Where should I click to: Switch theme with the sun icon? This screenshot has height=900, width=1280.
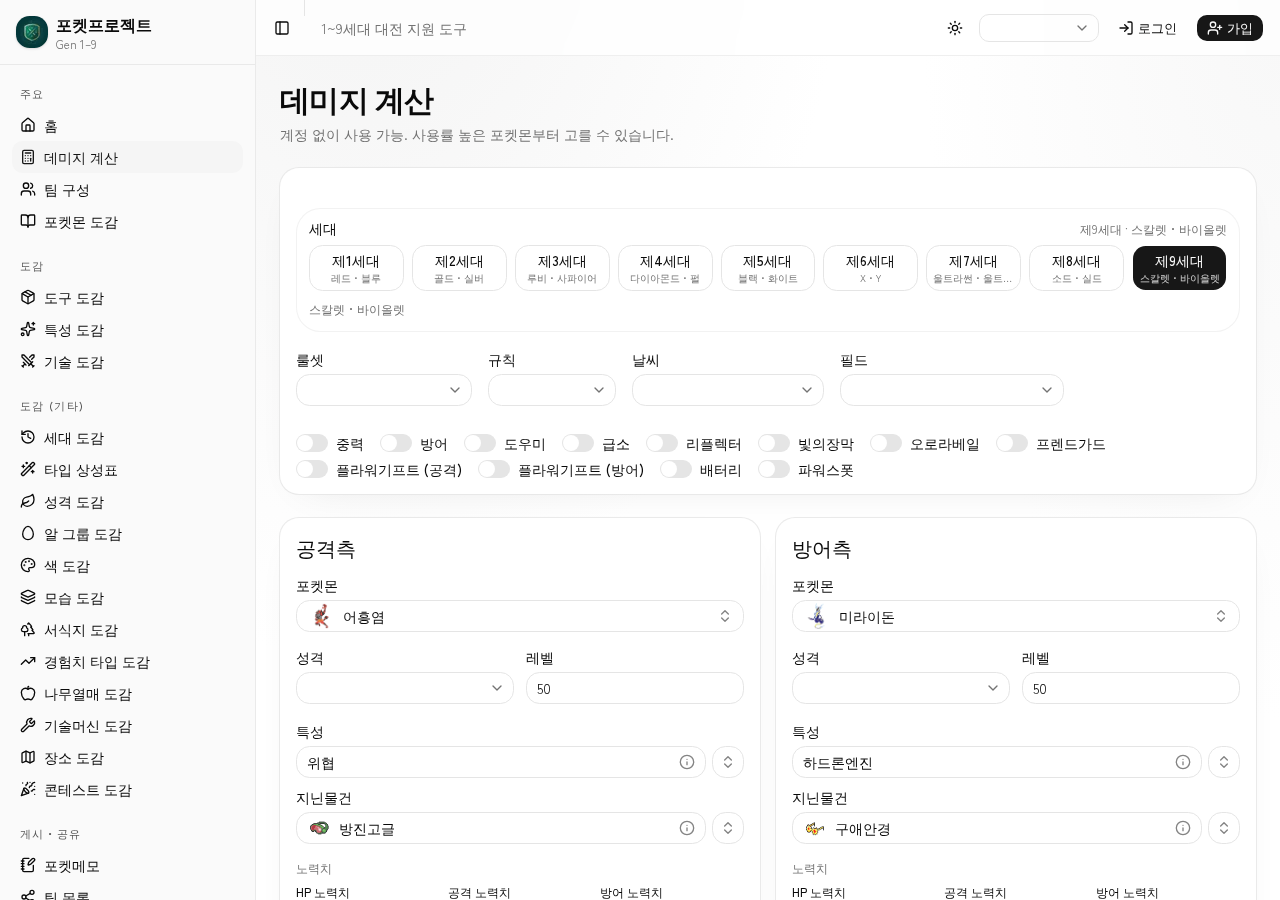click(x=955, y=28)
